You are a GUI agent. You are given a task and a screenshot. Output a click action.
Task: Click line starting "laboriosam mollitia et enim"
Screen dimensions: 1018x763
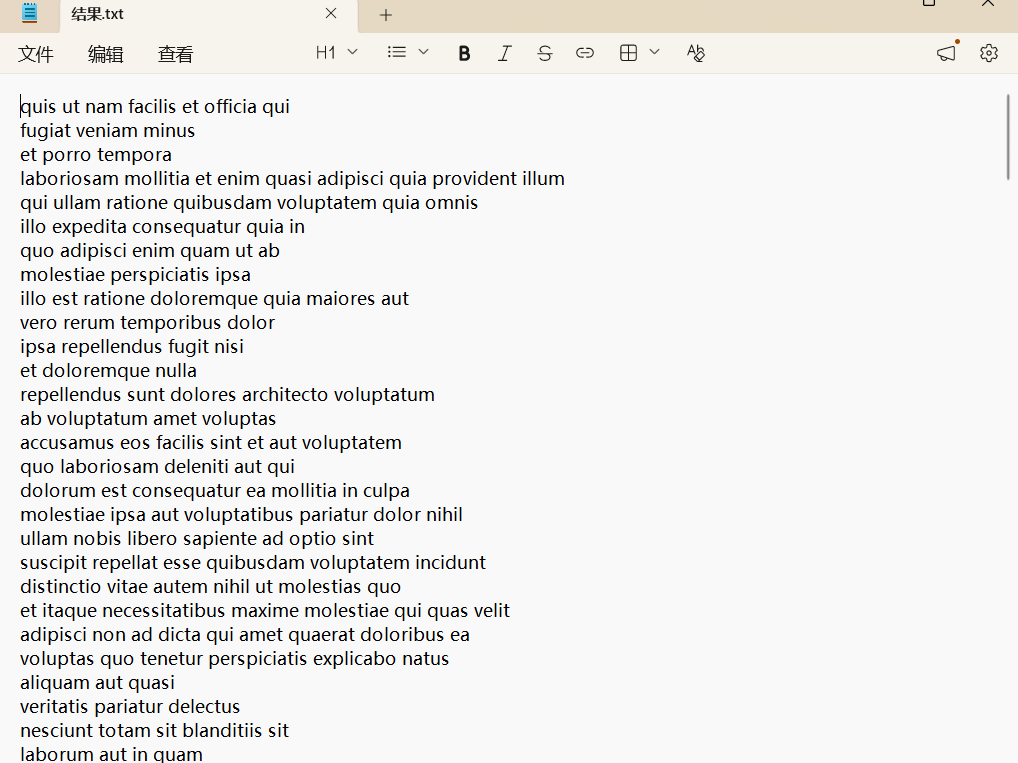pos(292,179)
